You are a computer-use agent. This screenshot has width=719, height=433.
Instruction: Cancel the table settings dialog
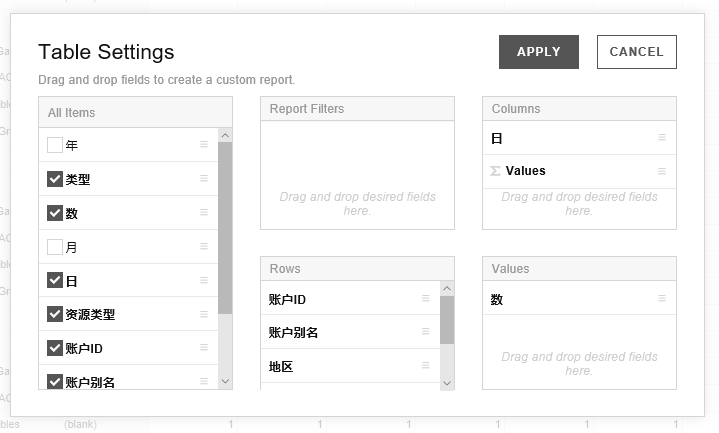[636, 52]
